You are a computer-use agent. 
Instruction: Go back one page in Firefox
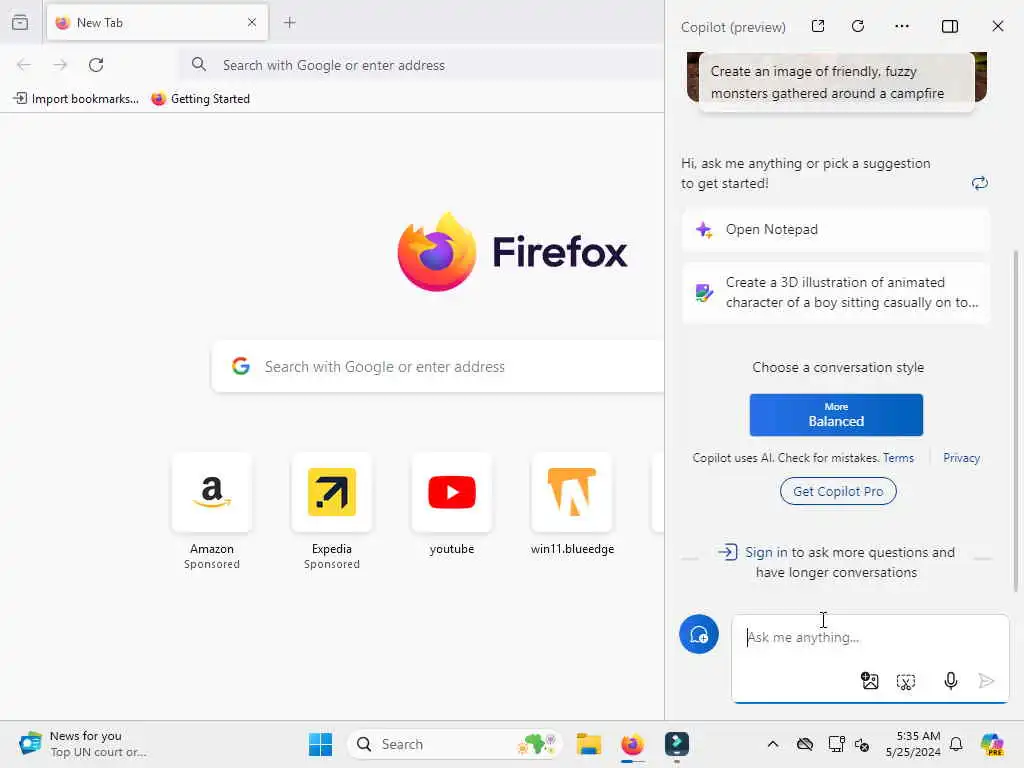(x=24, y=65)
